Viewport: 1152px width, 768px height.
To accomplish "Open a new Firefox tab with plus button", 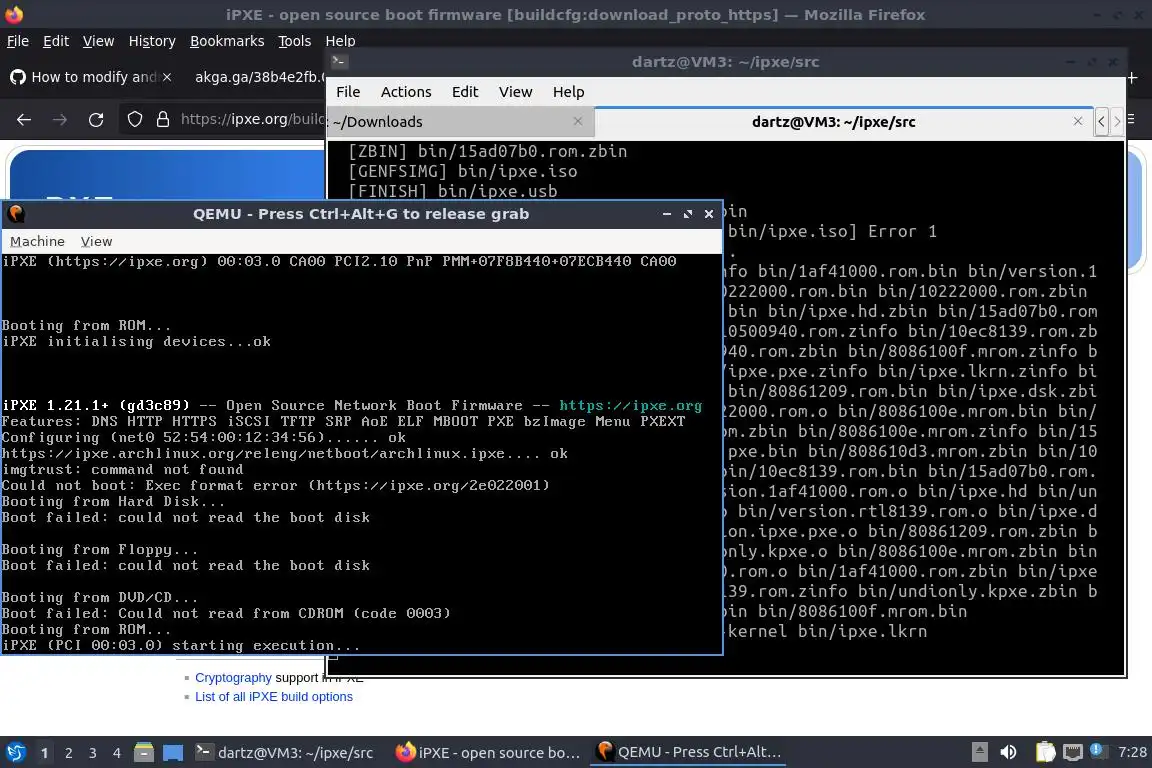I will pos(1132,77).
